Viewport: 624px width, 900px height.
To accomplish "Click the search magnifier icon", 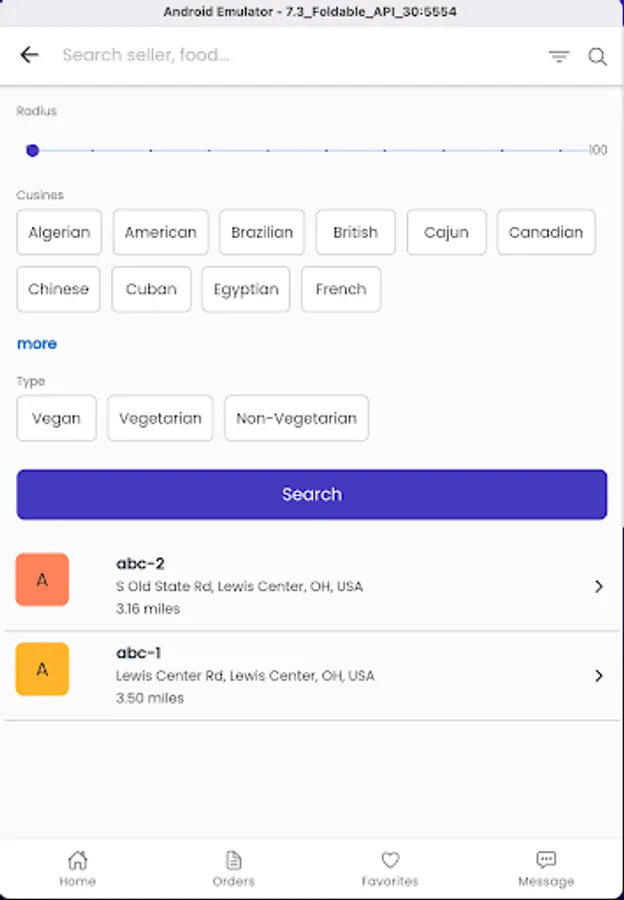I will tap(597, 57).
